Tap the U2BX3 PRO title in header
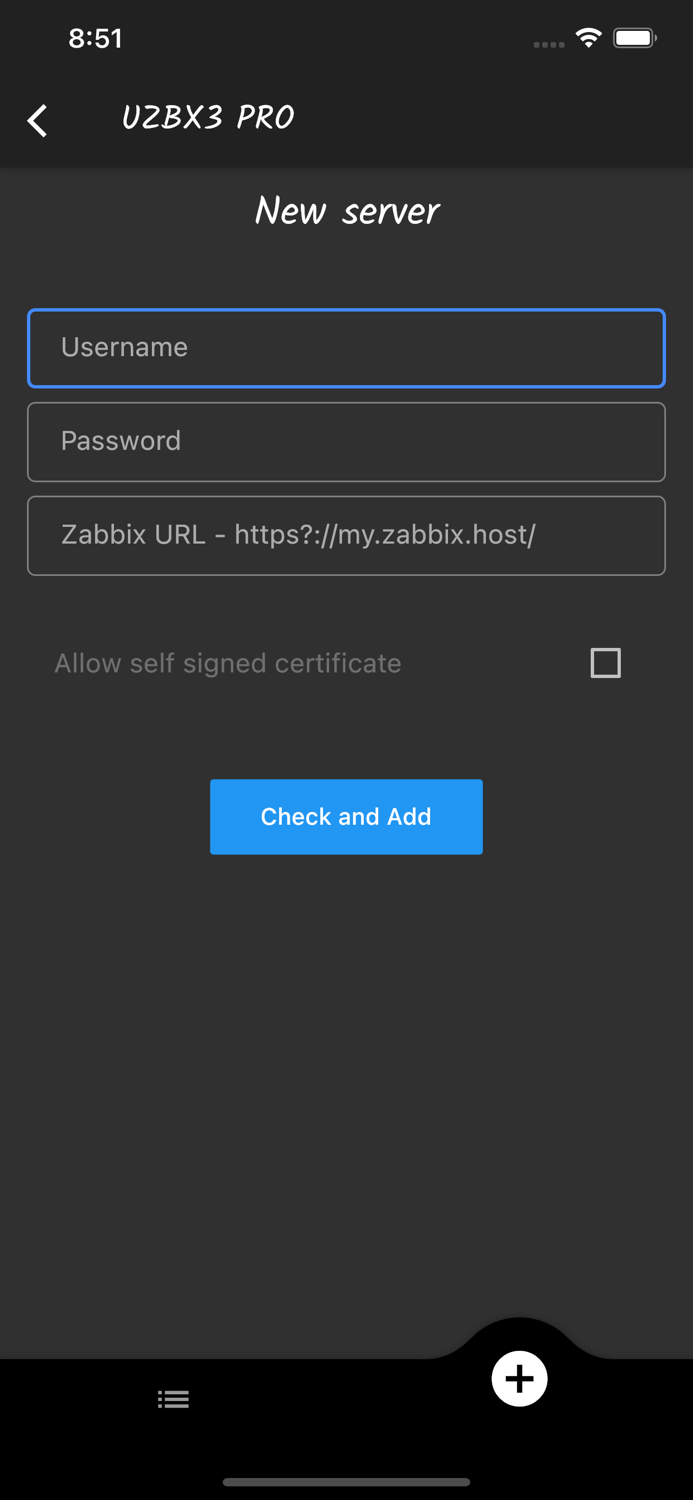This screenshot has width=693, height=1500. click(208, 117)
